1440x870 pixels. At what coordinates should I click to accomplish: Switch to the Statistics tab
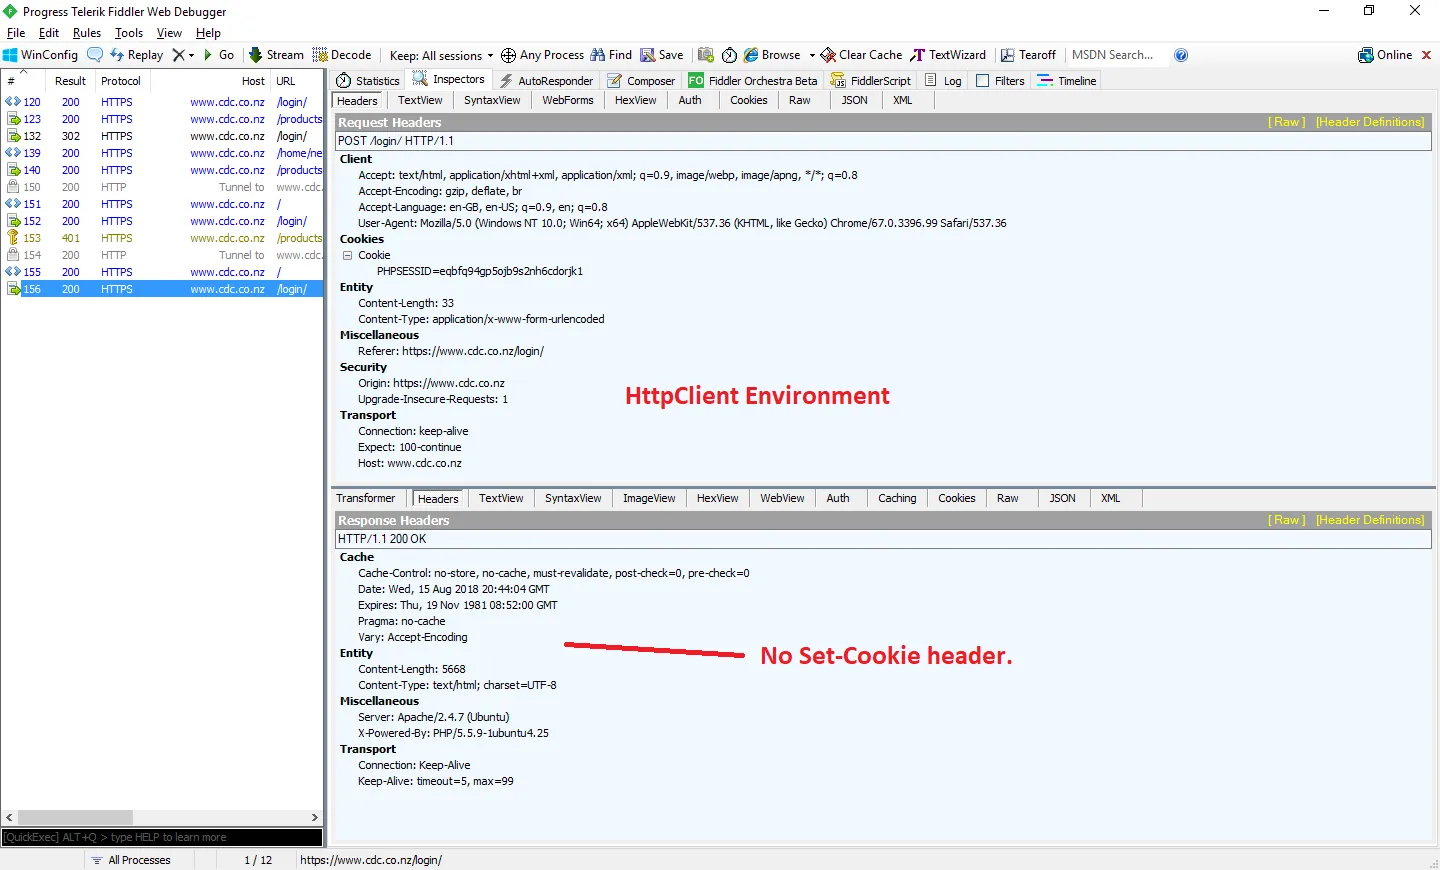(x=368, y=81)
